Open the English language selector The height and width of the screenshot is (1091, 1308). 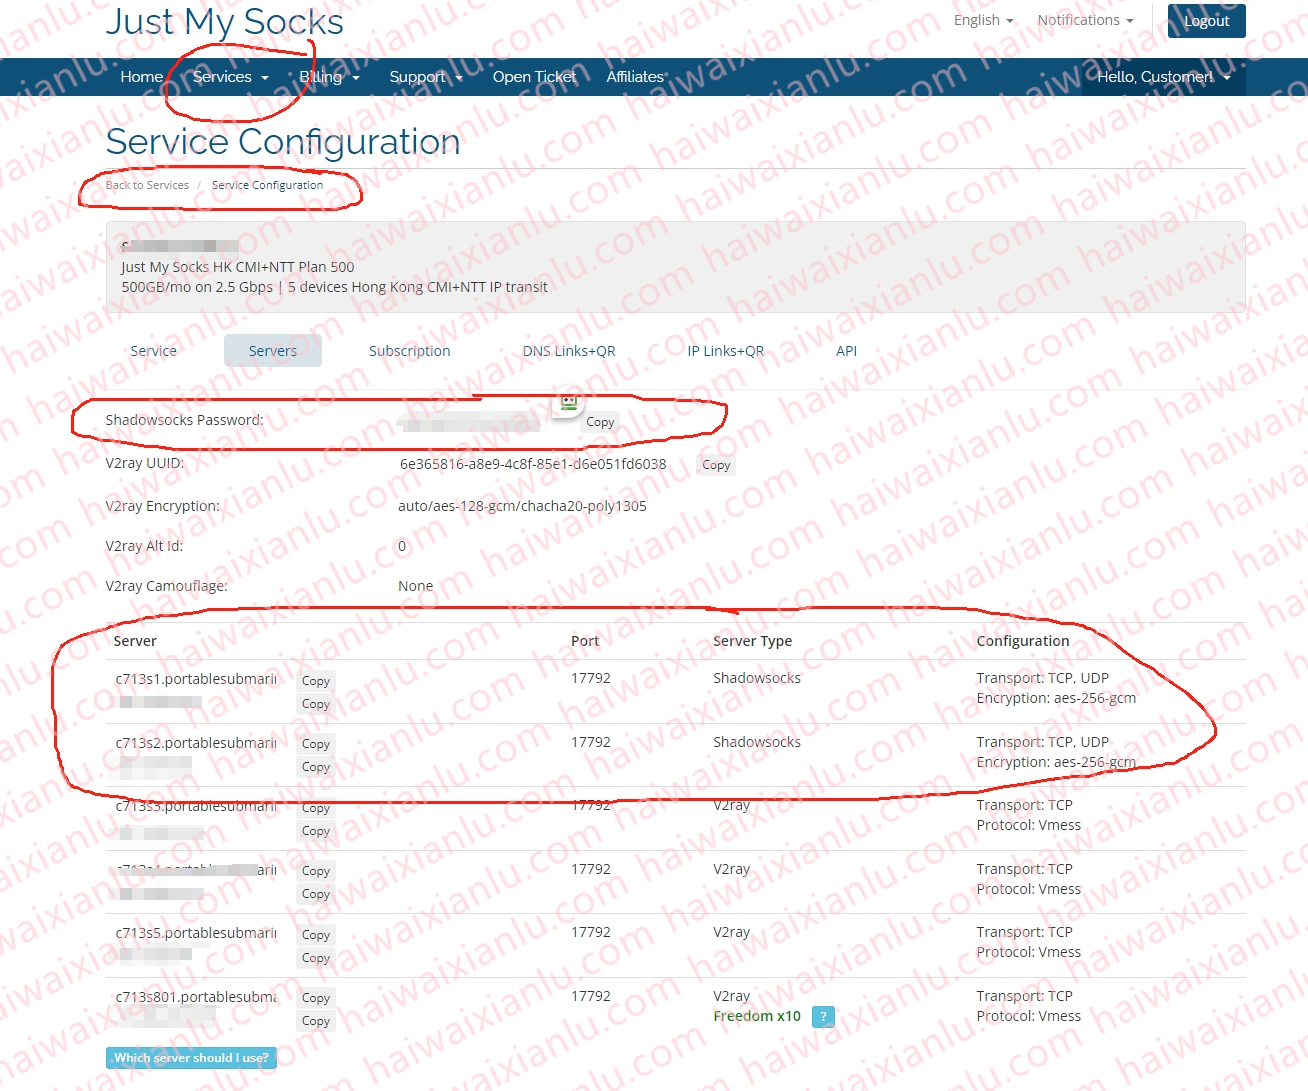984,20
